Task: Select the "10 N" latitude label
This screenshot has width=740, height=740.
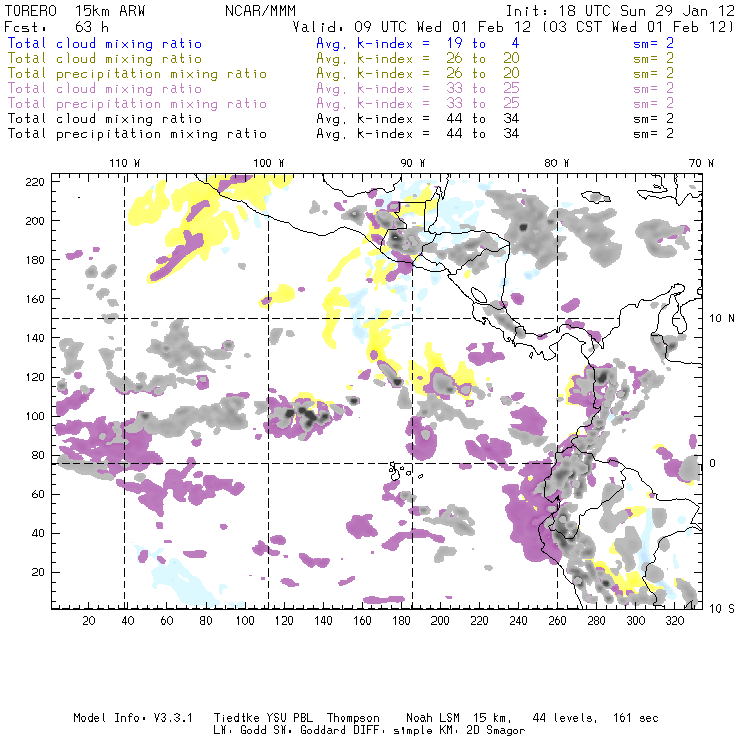Action: point(722,319)
